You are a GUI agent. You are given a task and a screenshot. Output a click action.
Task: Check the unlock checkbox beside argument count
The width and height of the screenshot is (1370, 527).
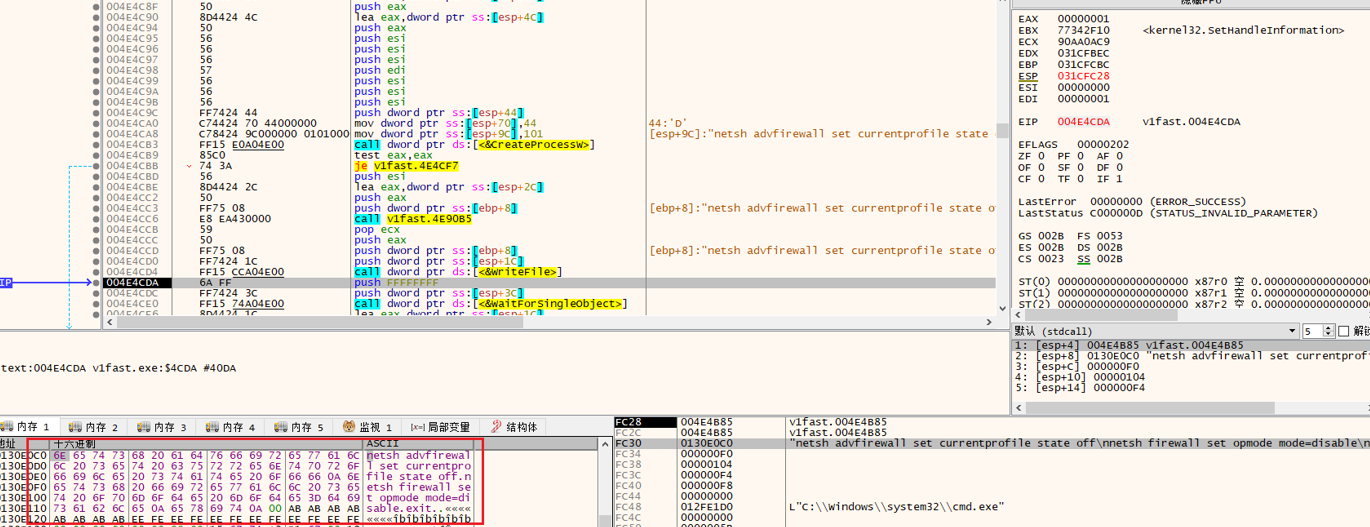click(1343, 331)
